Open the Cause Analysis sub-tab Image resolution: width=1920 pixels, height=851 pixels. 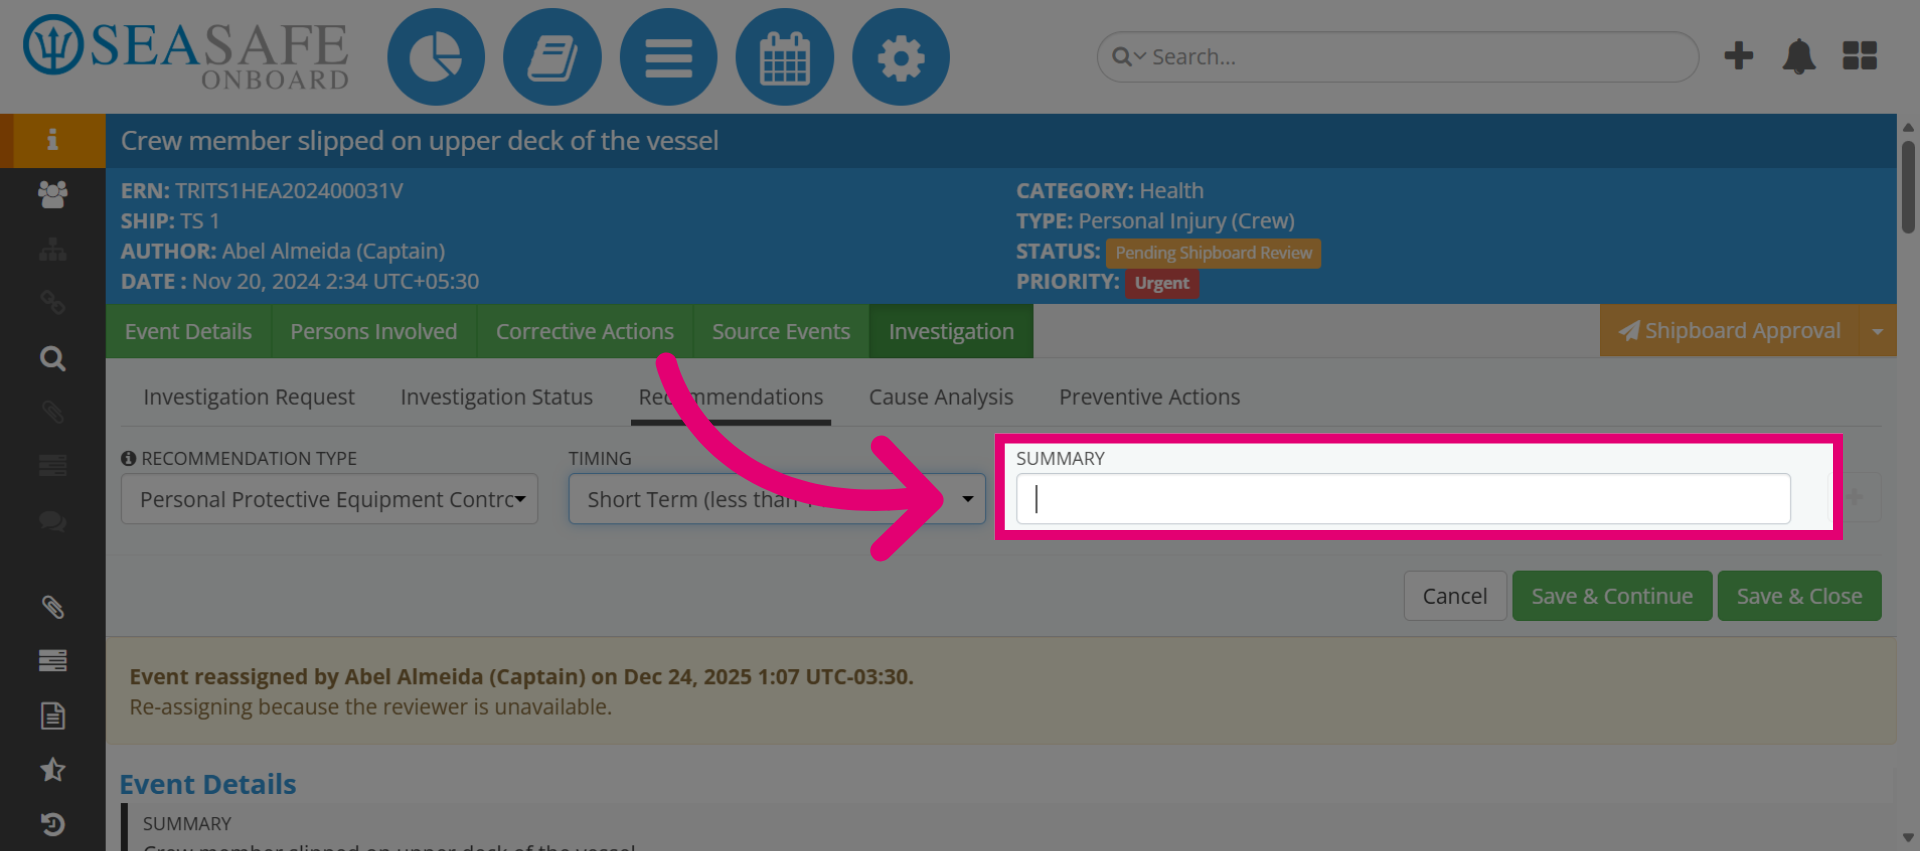point(941,397)
